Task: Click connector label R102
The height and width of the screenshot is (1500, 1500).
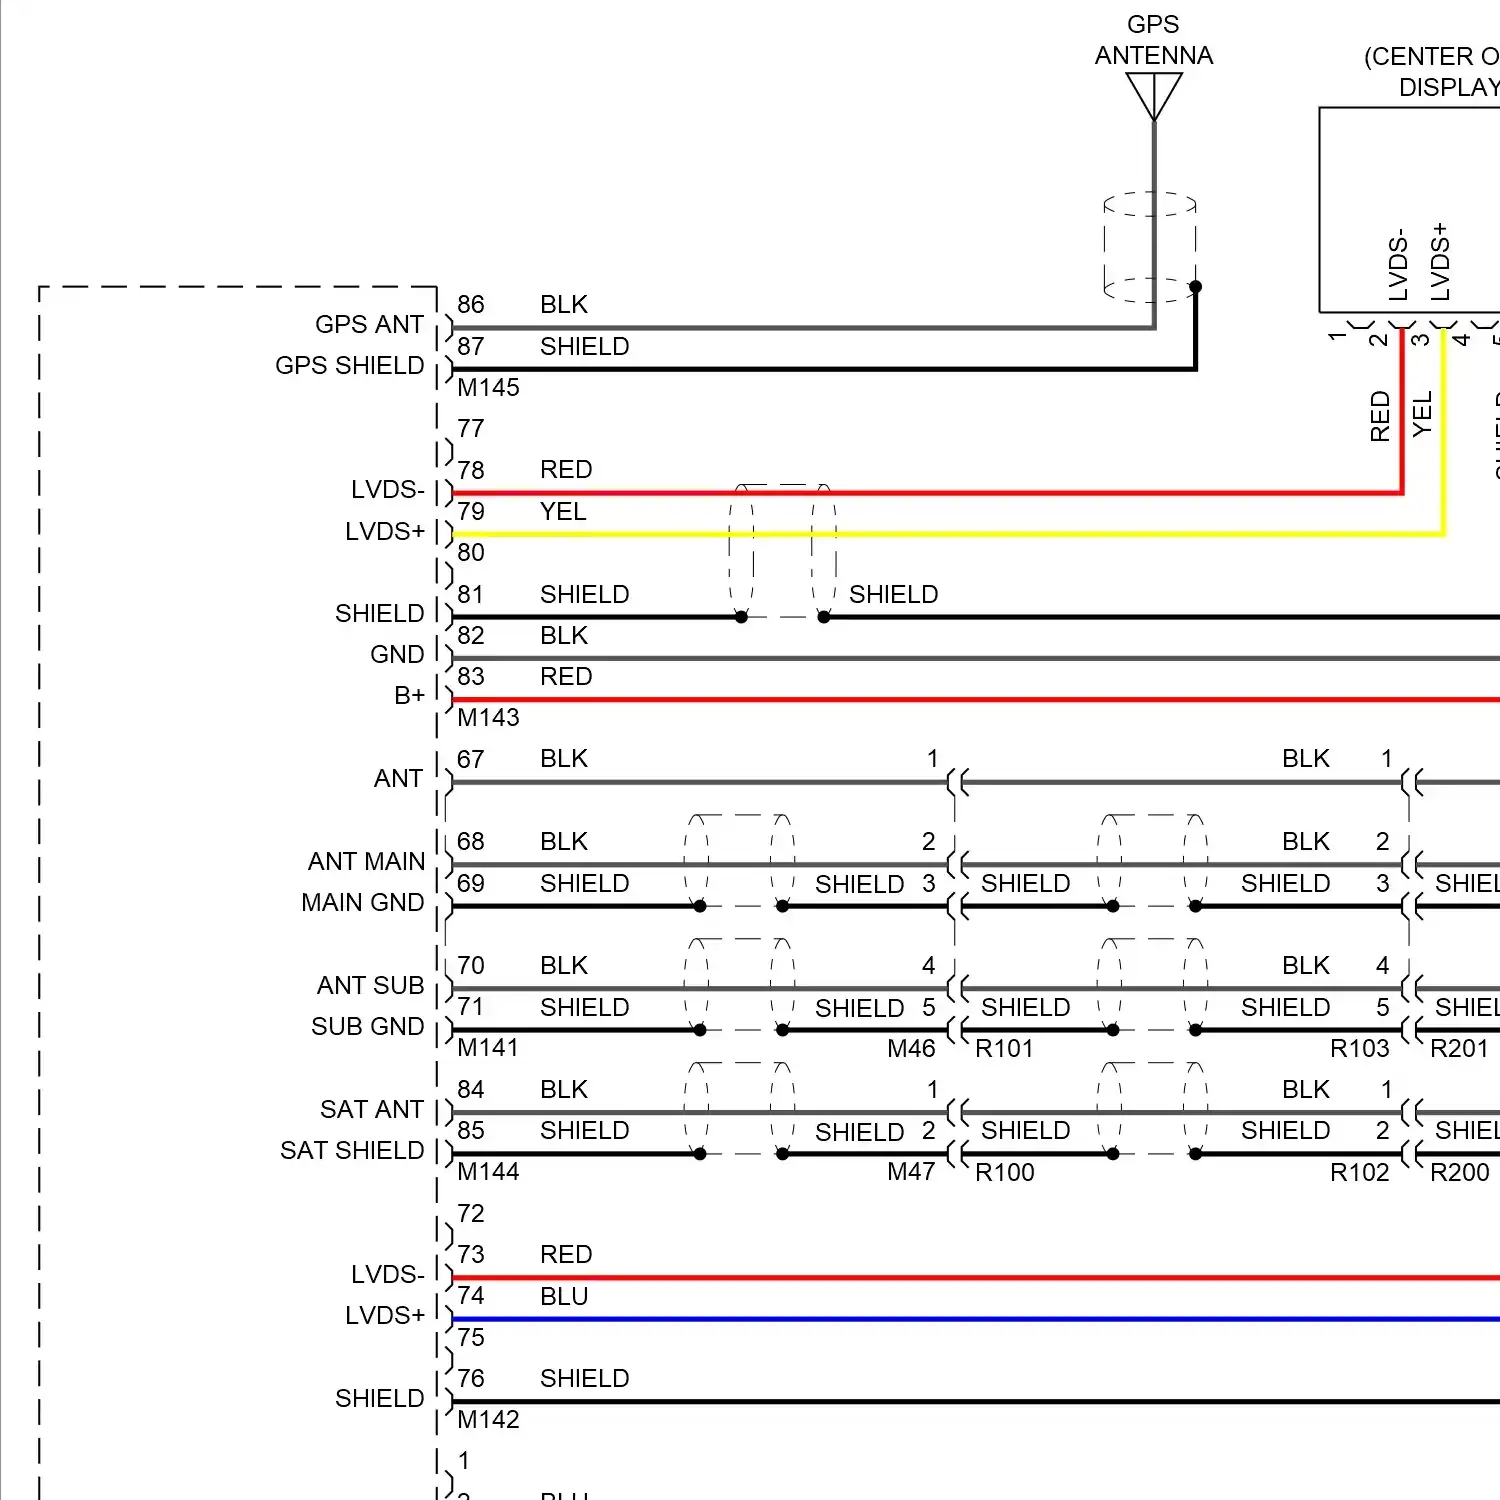Action: (x=1360, y=1172)
